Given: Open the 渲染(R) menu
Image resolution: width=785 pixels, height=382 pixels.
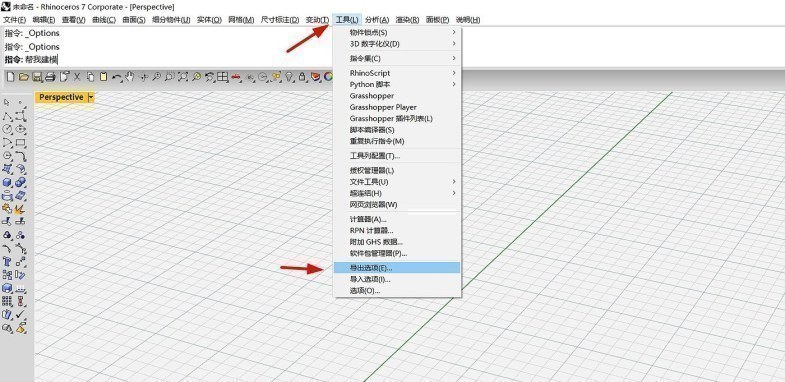Looking at the screenshot, I should click(x=407, y=20).
